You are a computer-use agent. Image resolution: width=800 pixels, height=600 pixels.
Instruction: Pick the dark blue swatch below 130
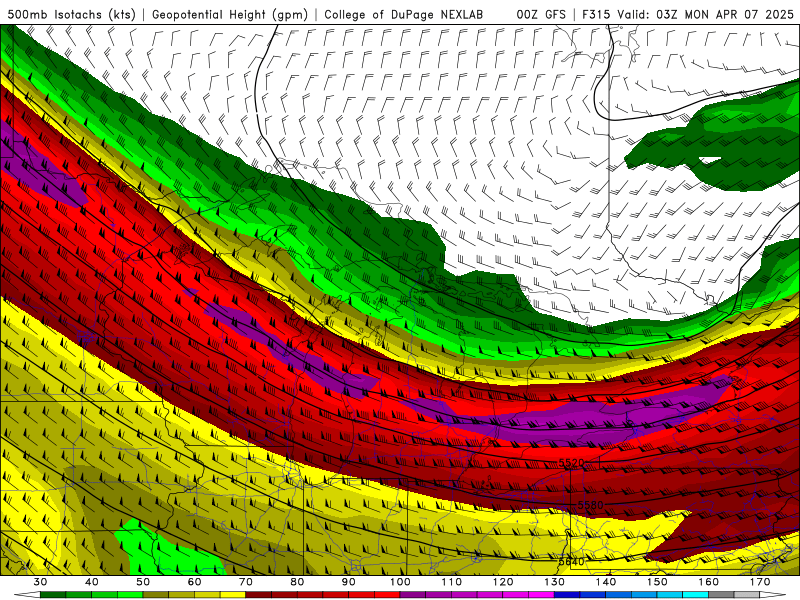click(567, 595)
